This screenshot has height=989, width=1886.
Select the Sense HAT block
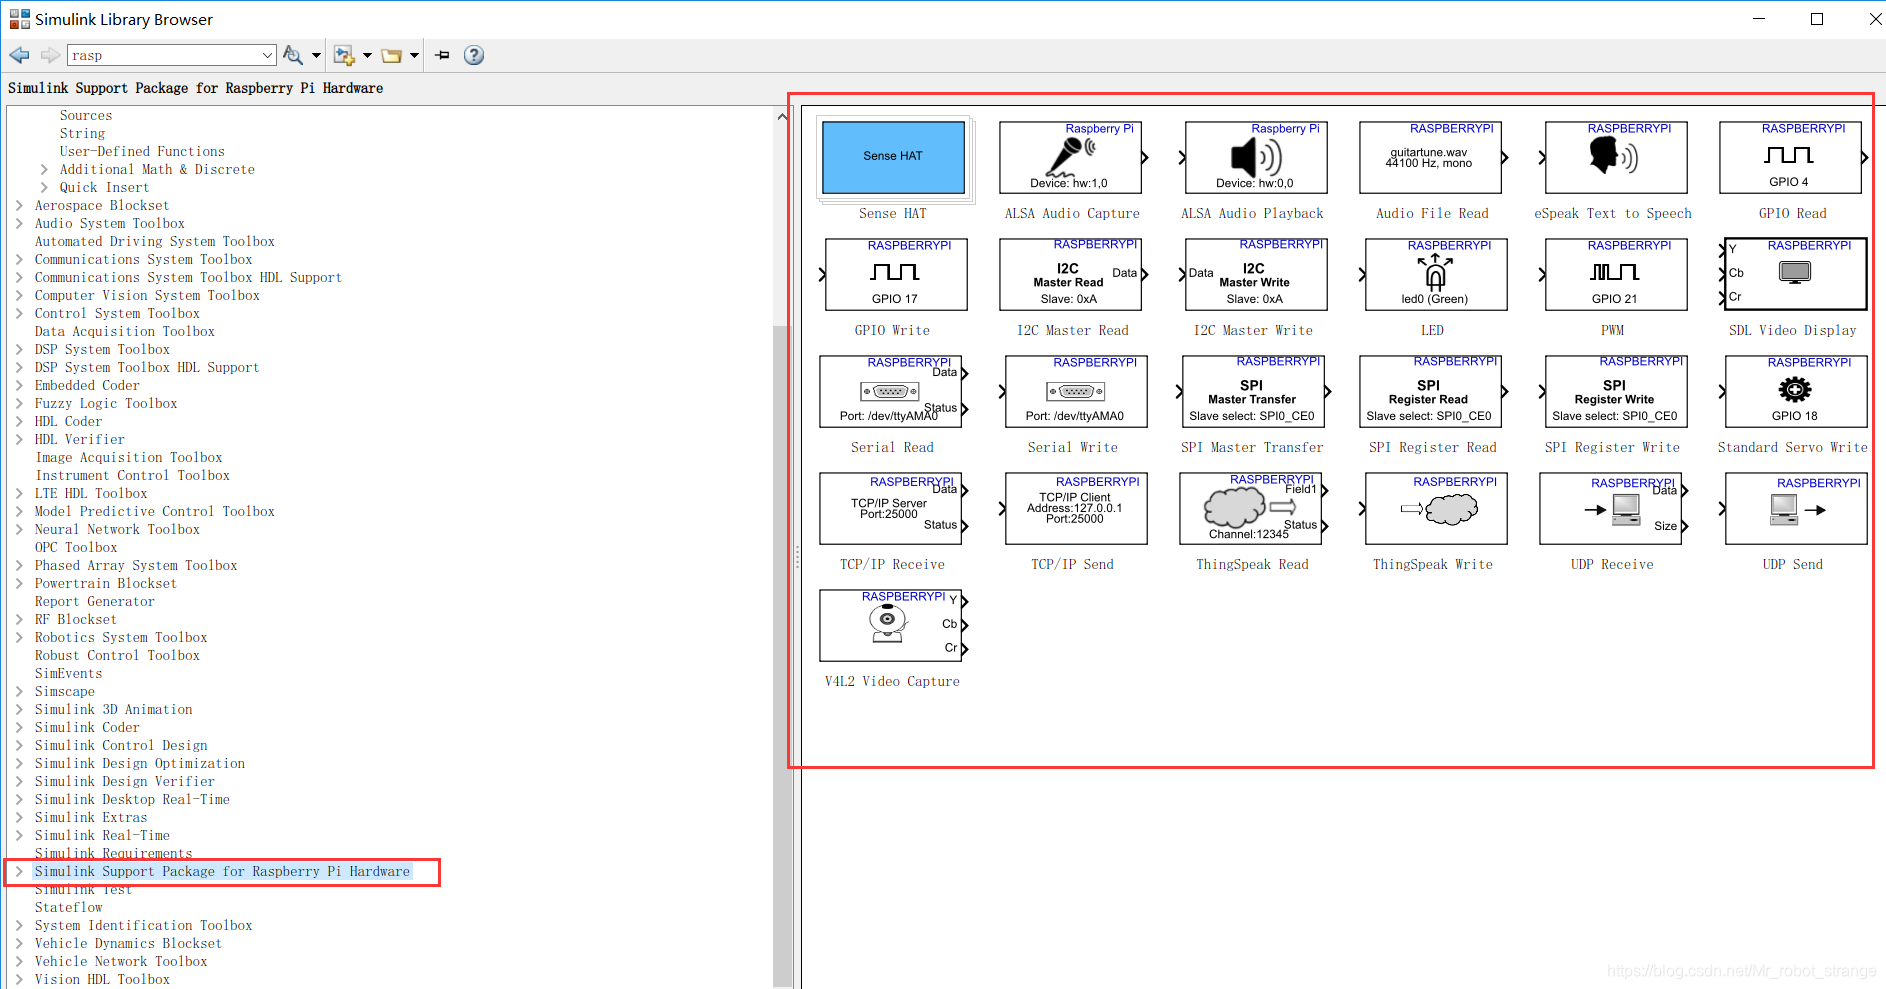[x=893, y=157]
